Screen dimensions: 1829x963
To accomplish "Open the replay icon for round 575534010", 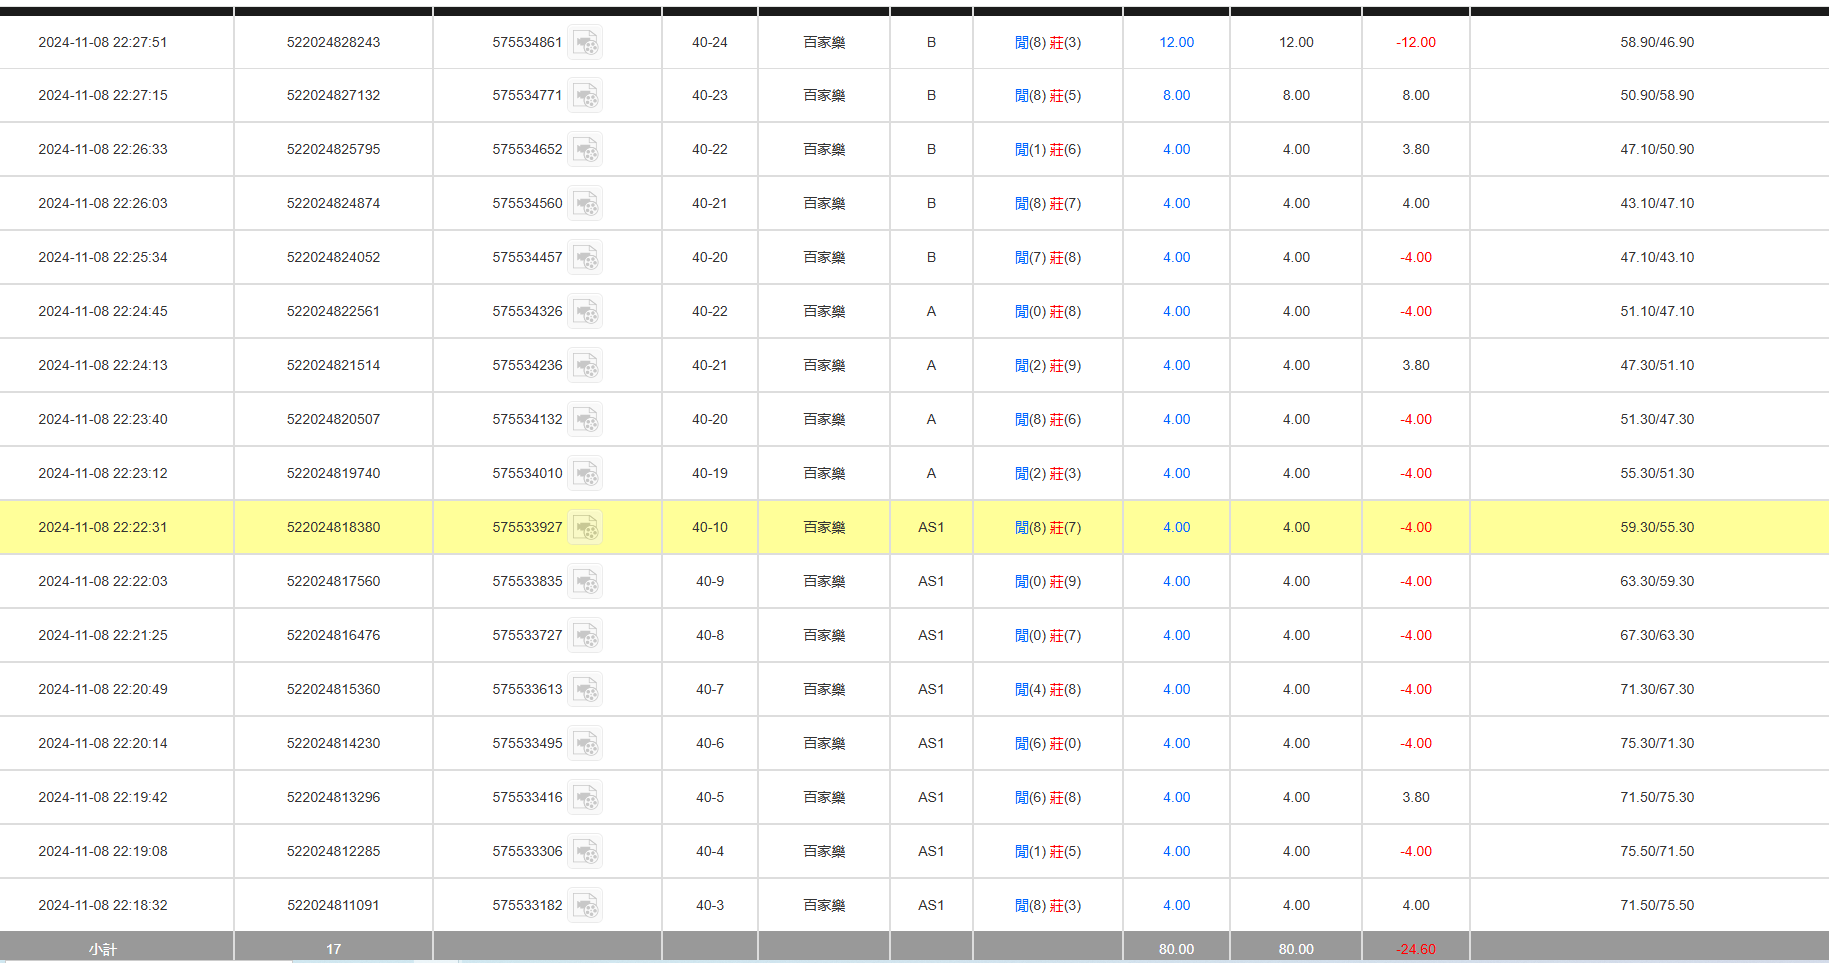I will tap(586, 474).
